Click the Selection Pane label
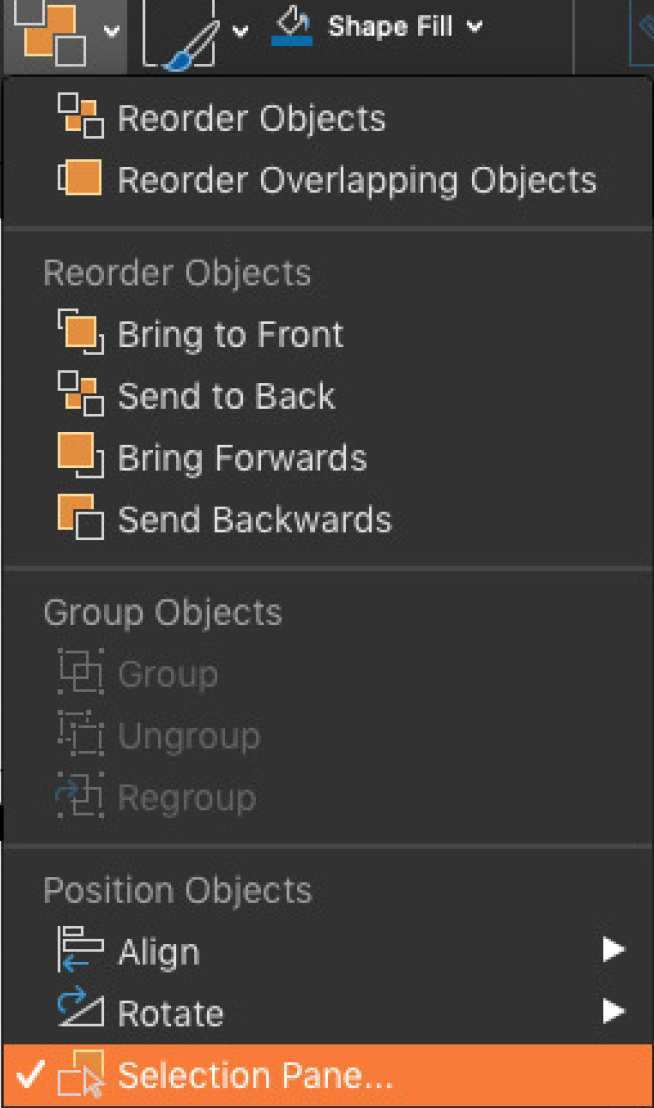The image size is (654, 1108). 255,1076
